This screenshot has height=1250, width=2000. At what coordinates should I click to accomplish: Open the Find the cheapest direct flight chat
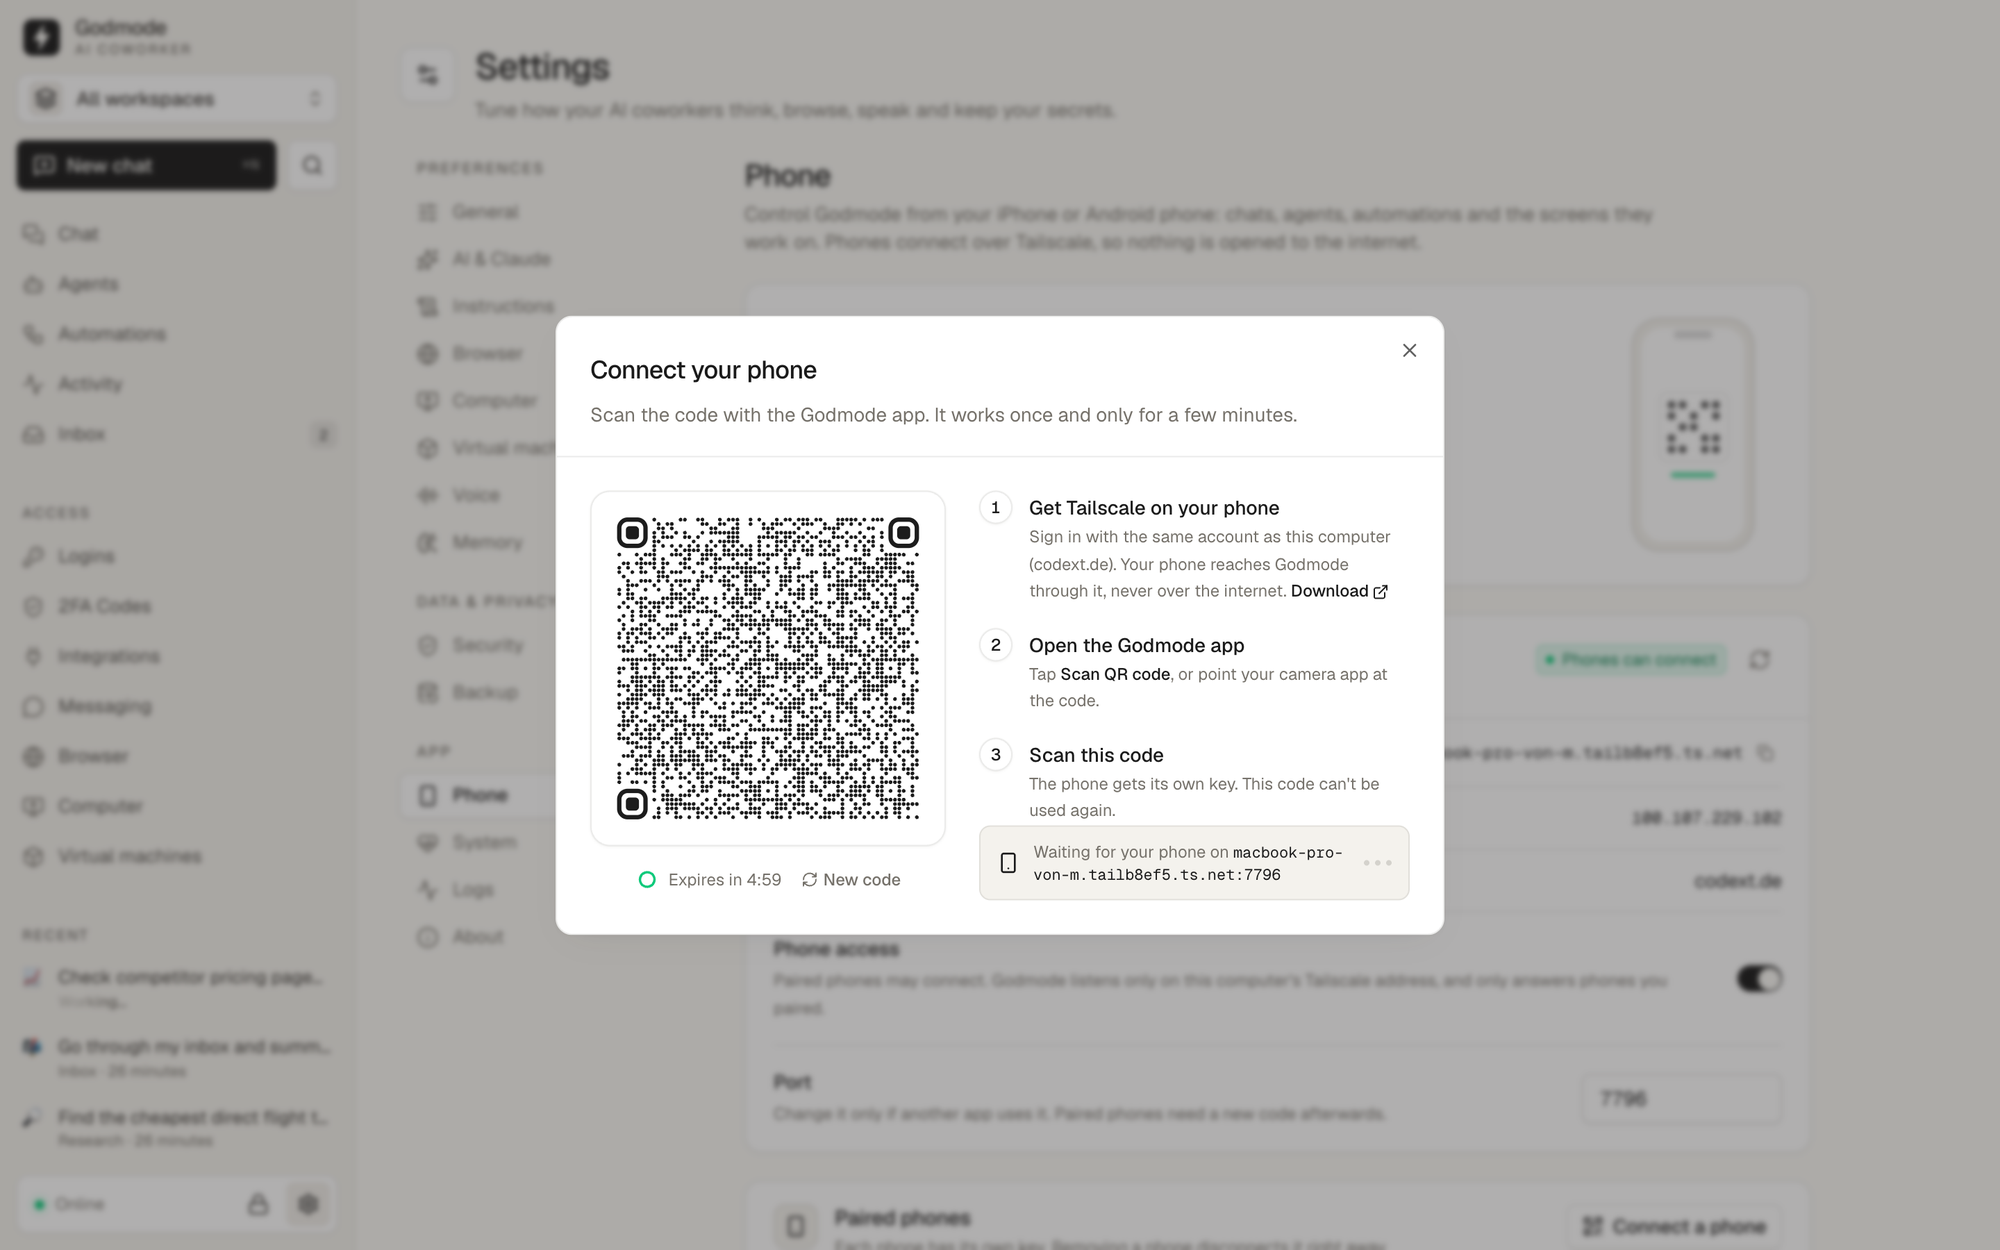pos(176,1127)
